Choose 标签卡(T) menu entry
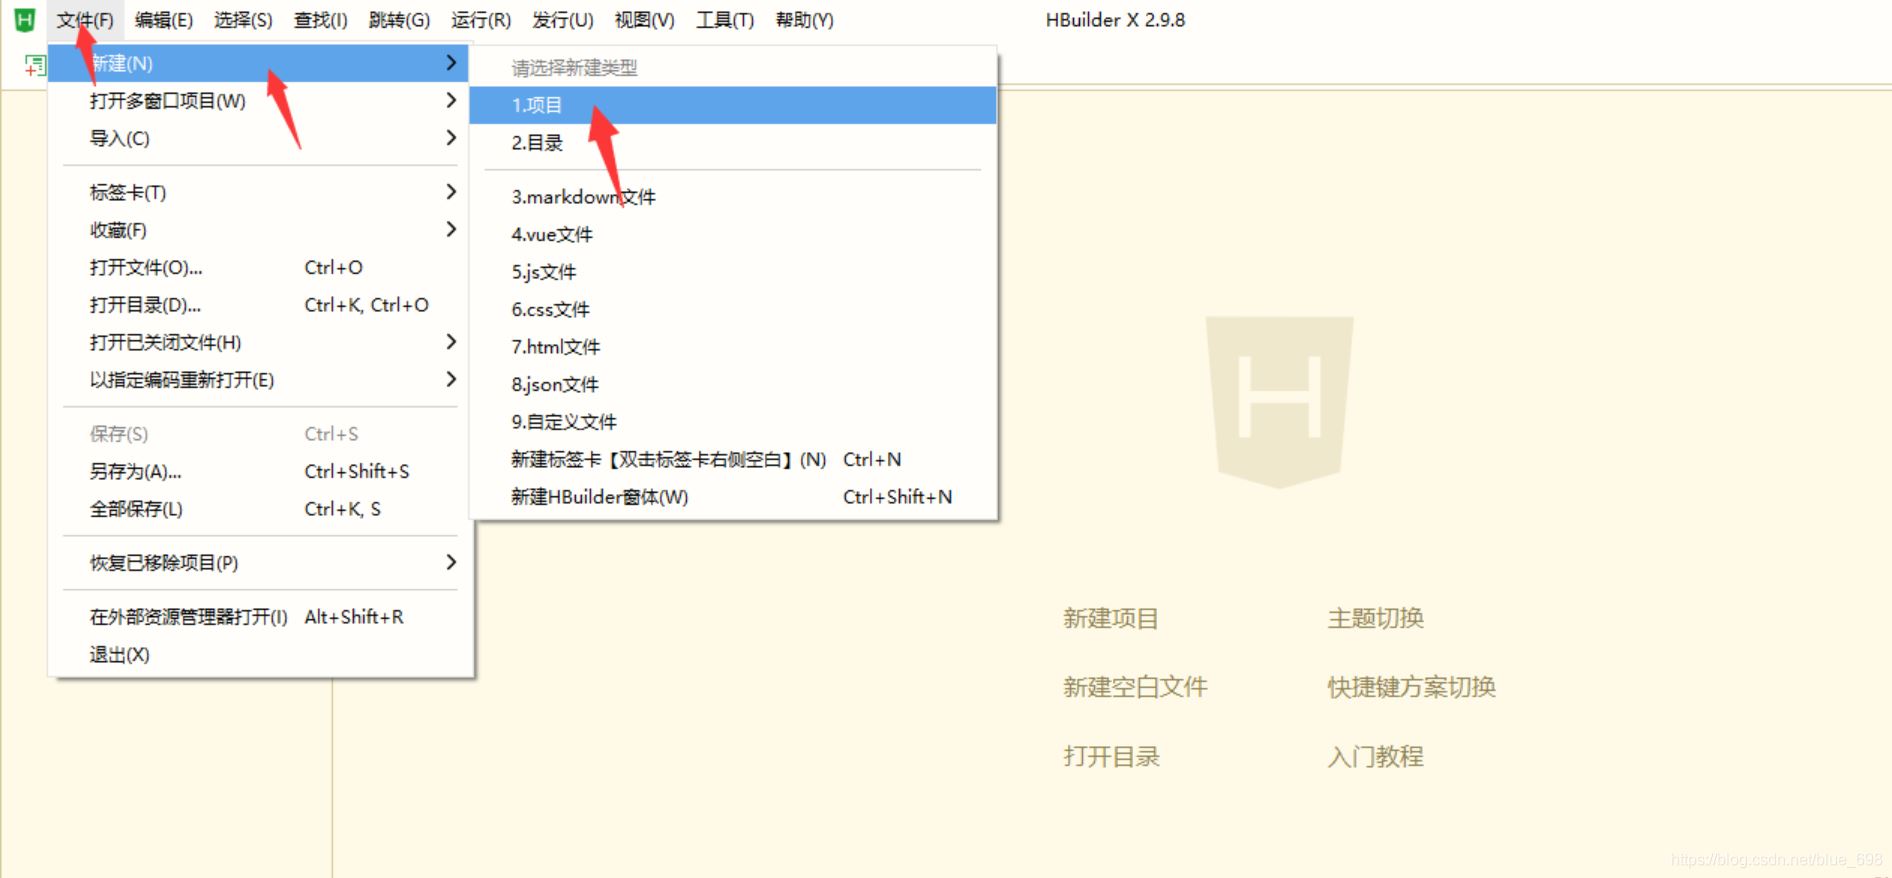This screenshot has width=1892, height=878. tap(259, 192)
